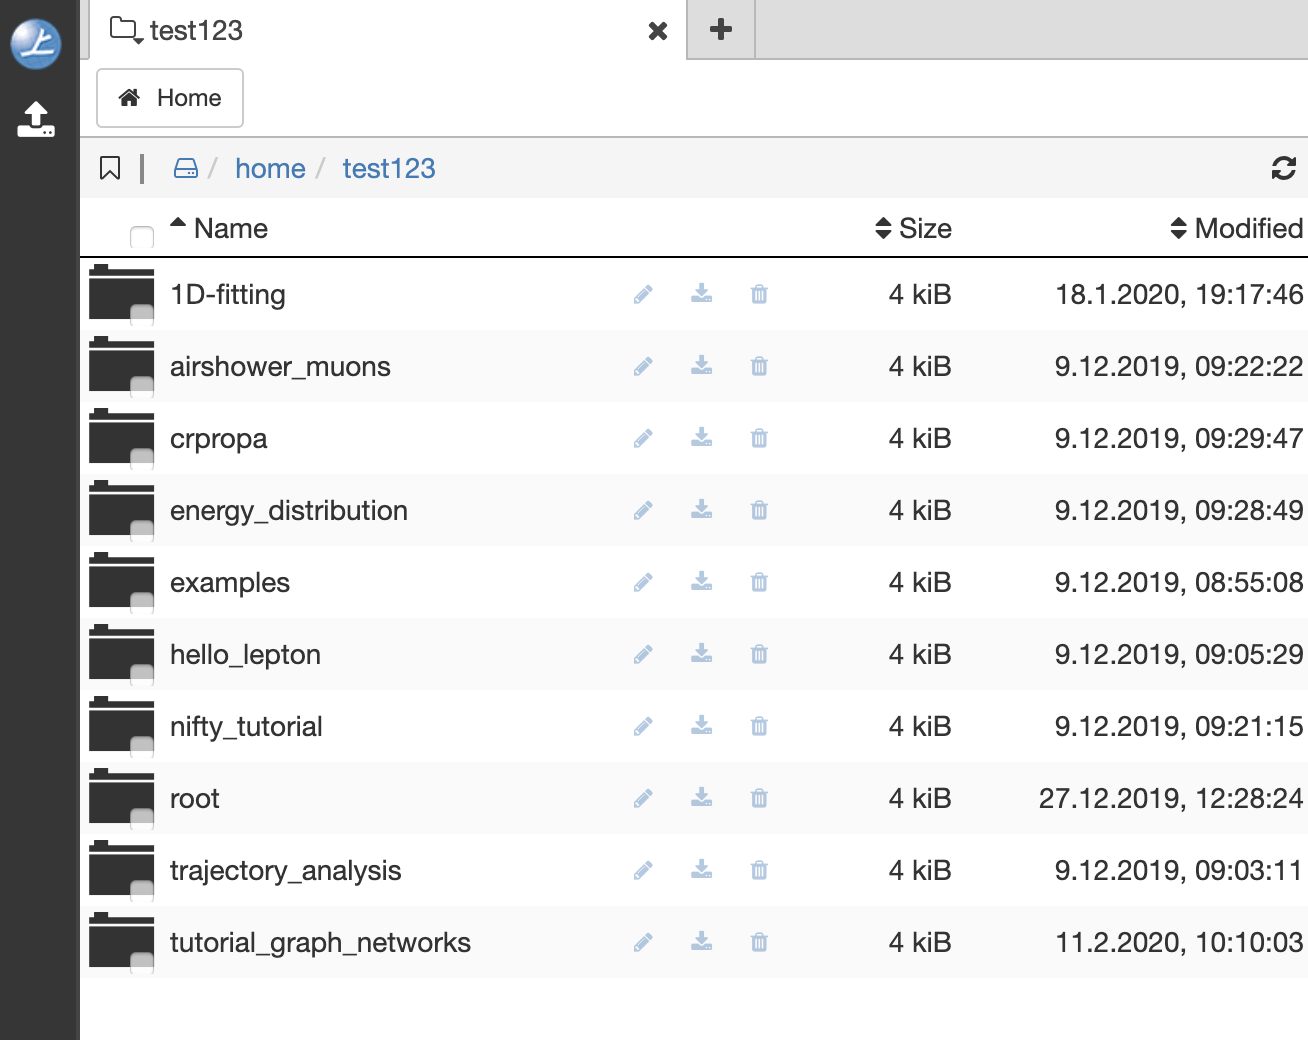Screen dimensions: 1308x1040
Task: Click the bookmark icon in the breadcrumb bar
Action: click(x=110, y=168)
